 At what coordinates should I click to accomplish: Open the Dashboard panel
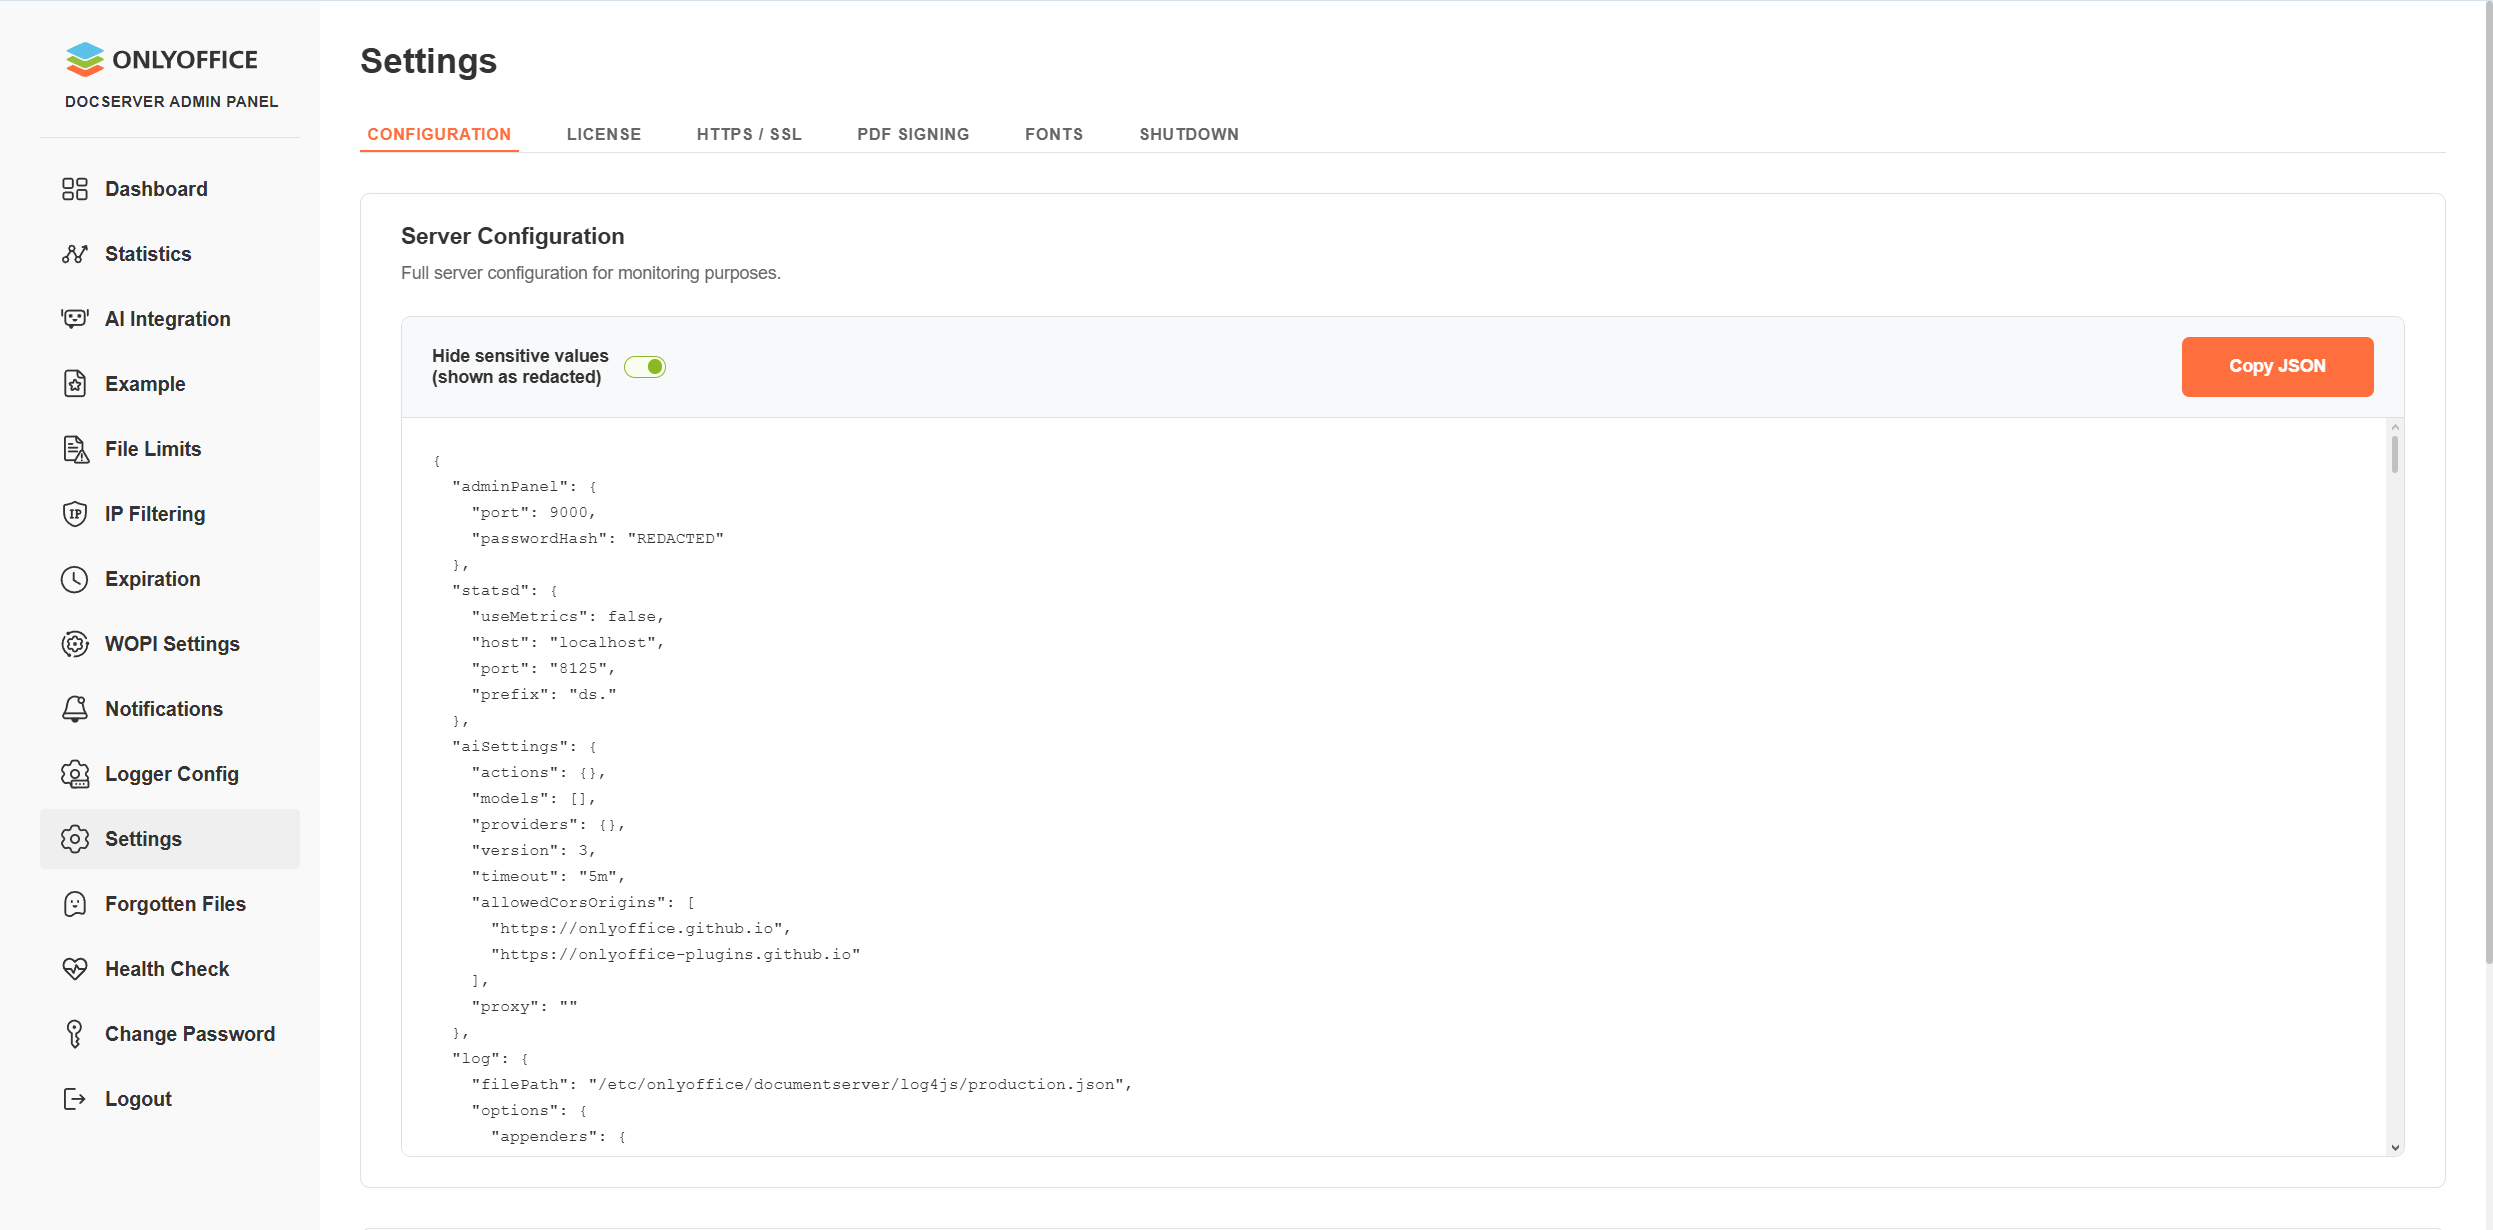(156, 188)
